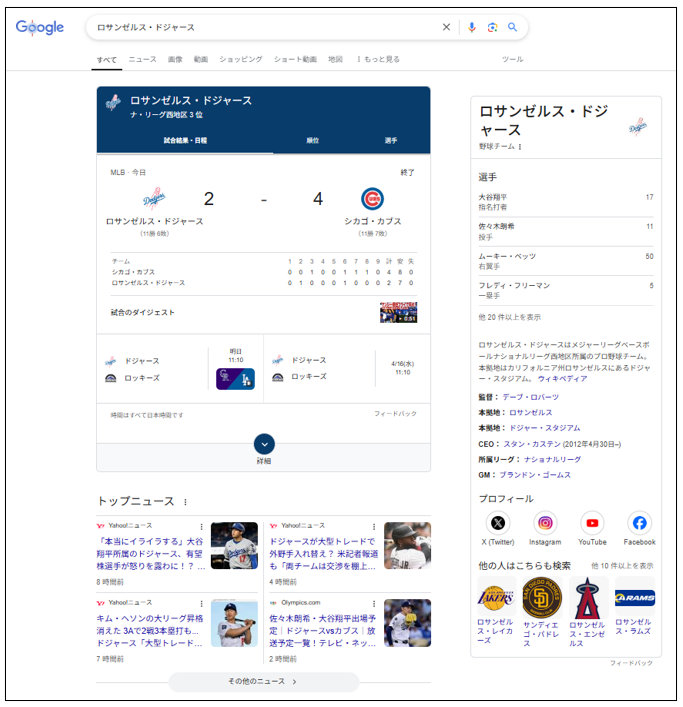Open player ムーキー・ベッツ in the roster list
Screen dimensions: 683x707
[566, 261]
